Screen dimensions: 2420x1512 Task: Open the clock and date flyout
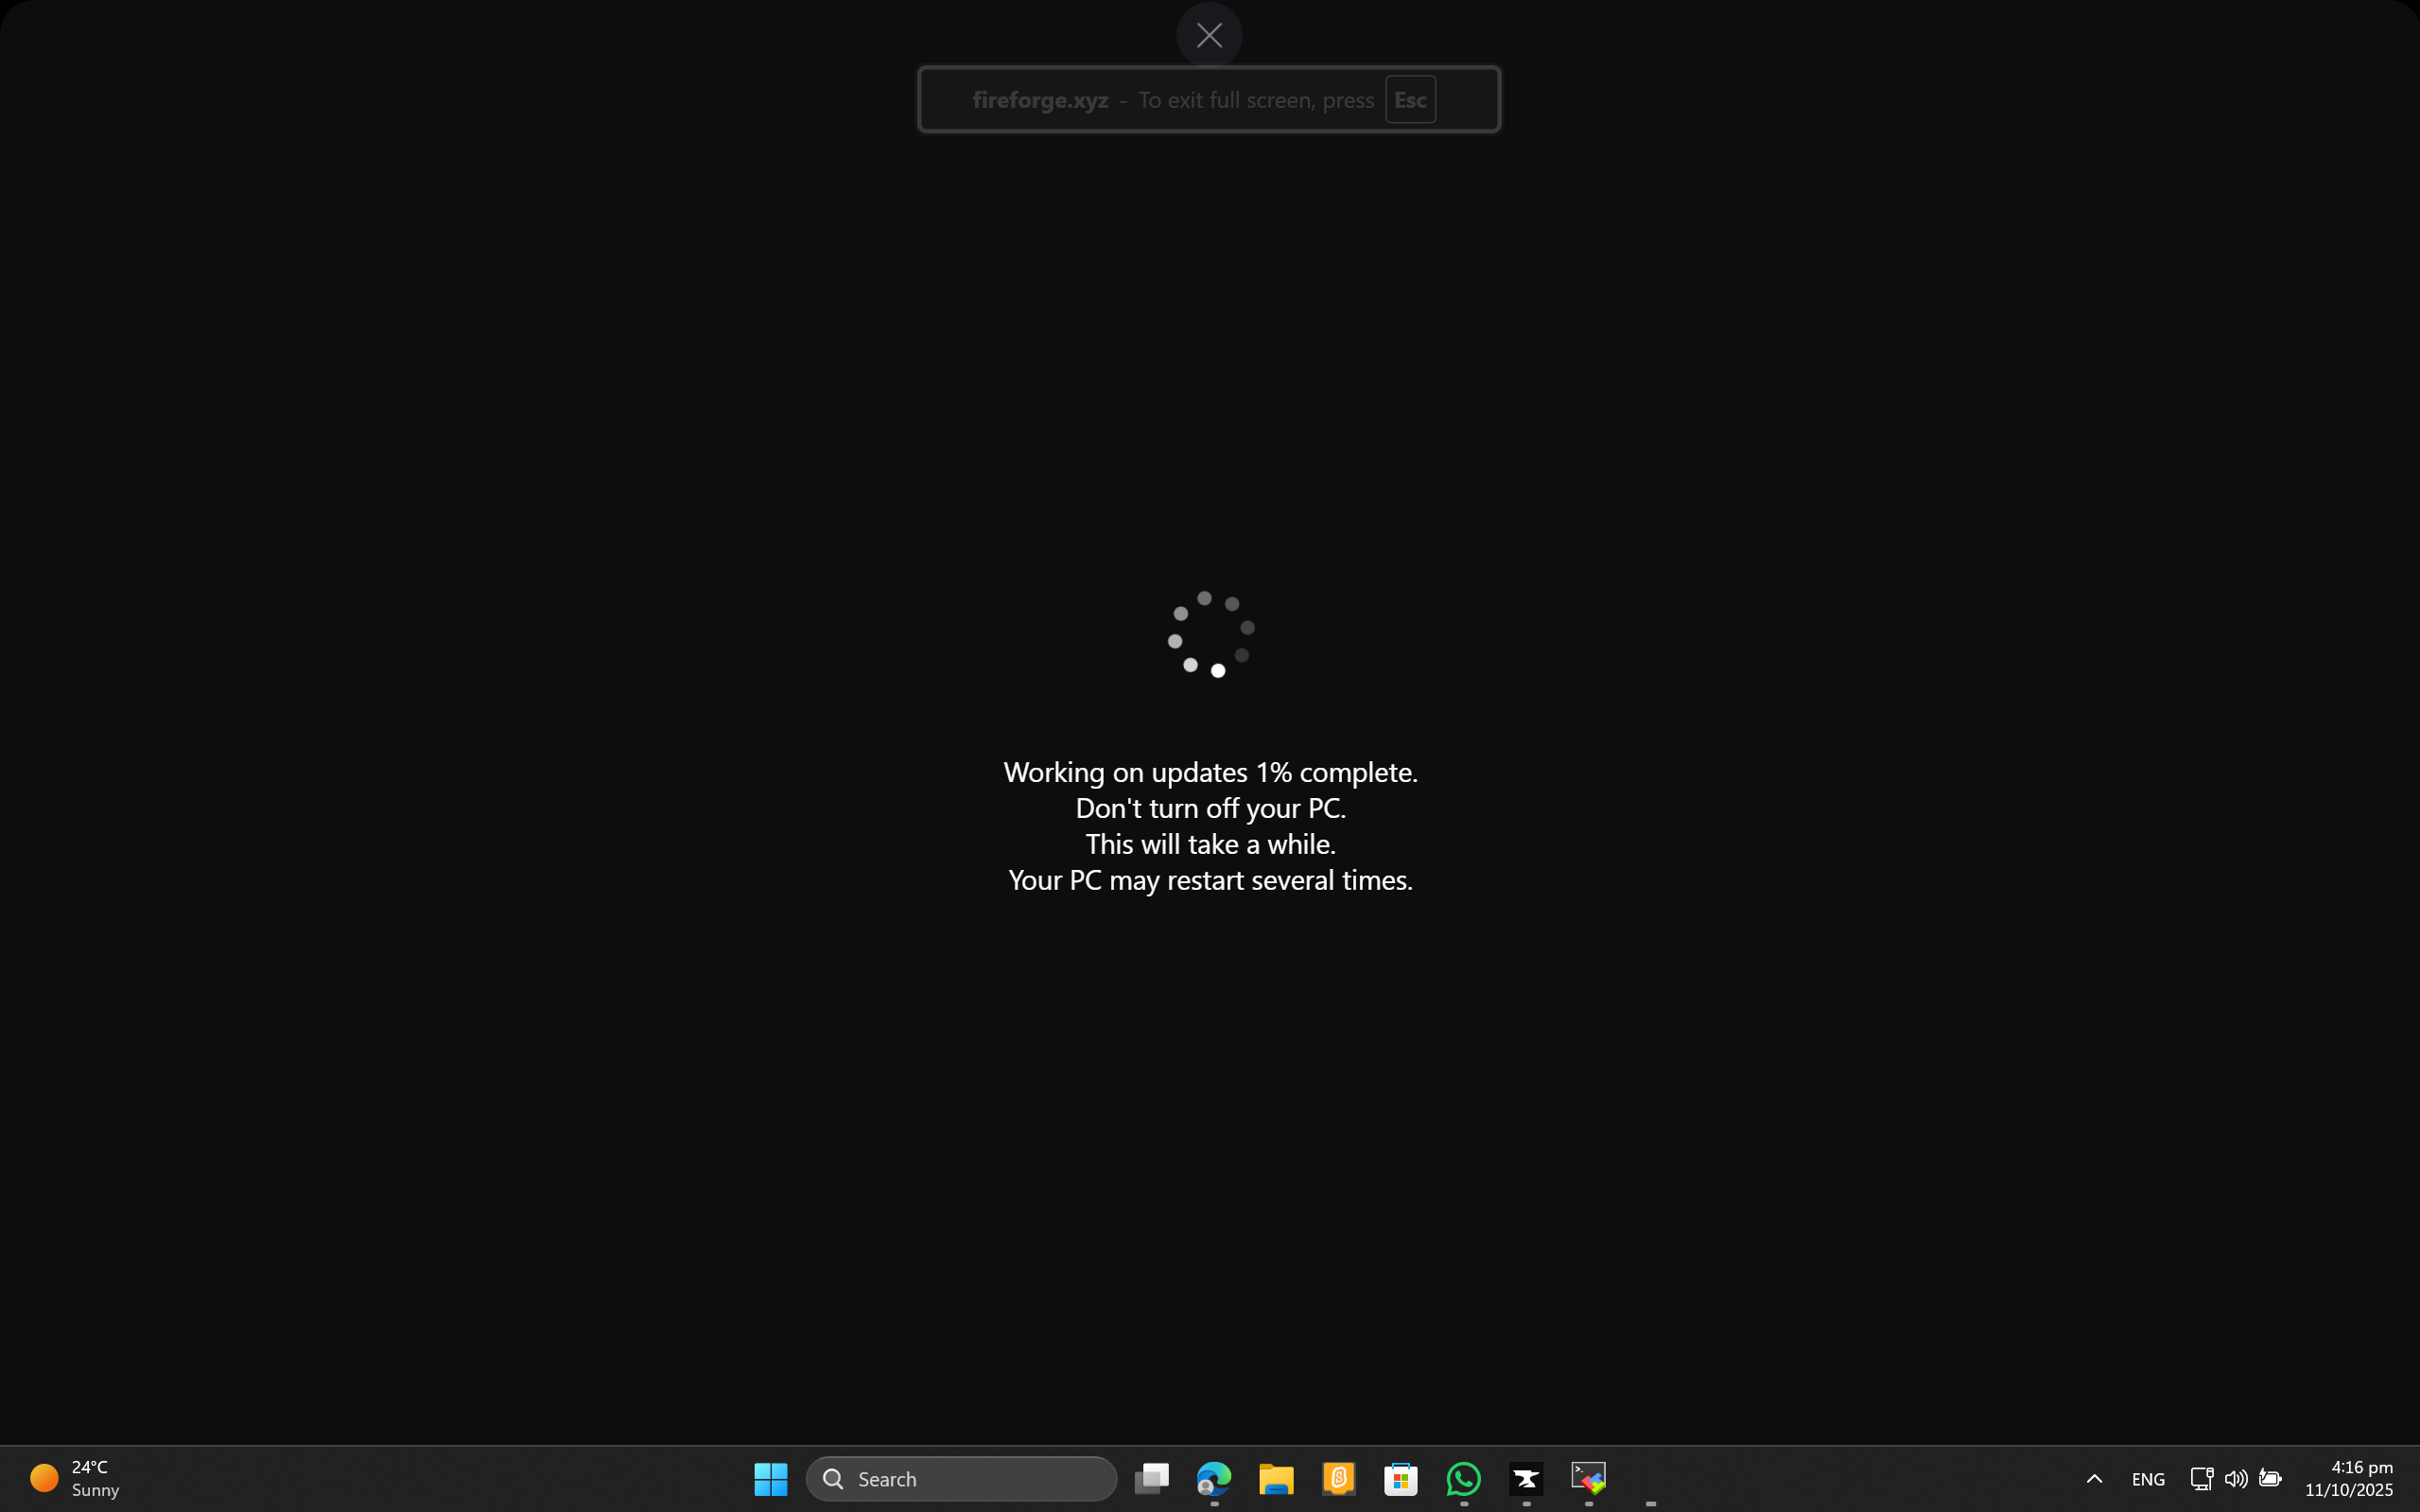2348,1478
